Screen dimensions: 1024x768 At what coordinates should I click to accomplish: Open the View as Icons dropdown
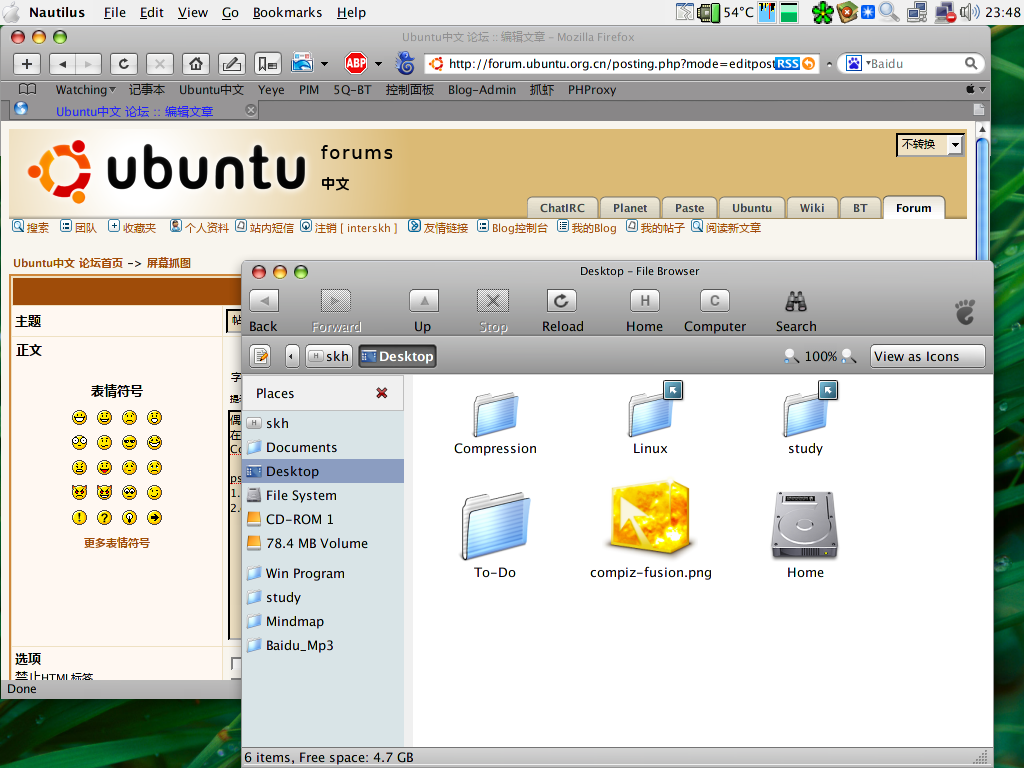click(x=927, y=356)
